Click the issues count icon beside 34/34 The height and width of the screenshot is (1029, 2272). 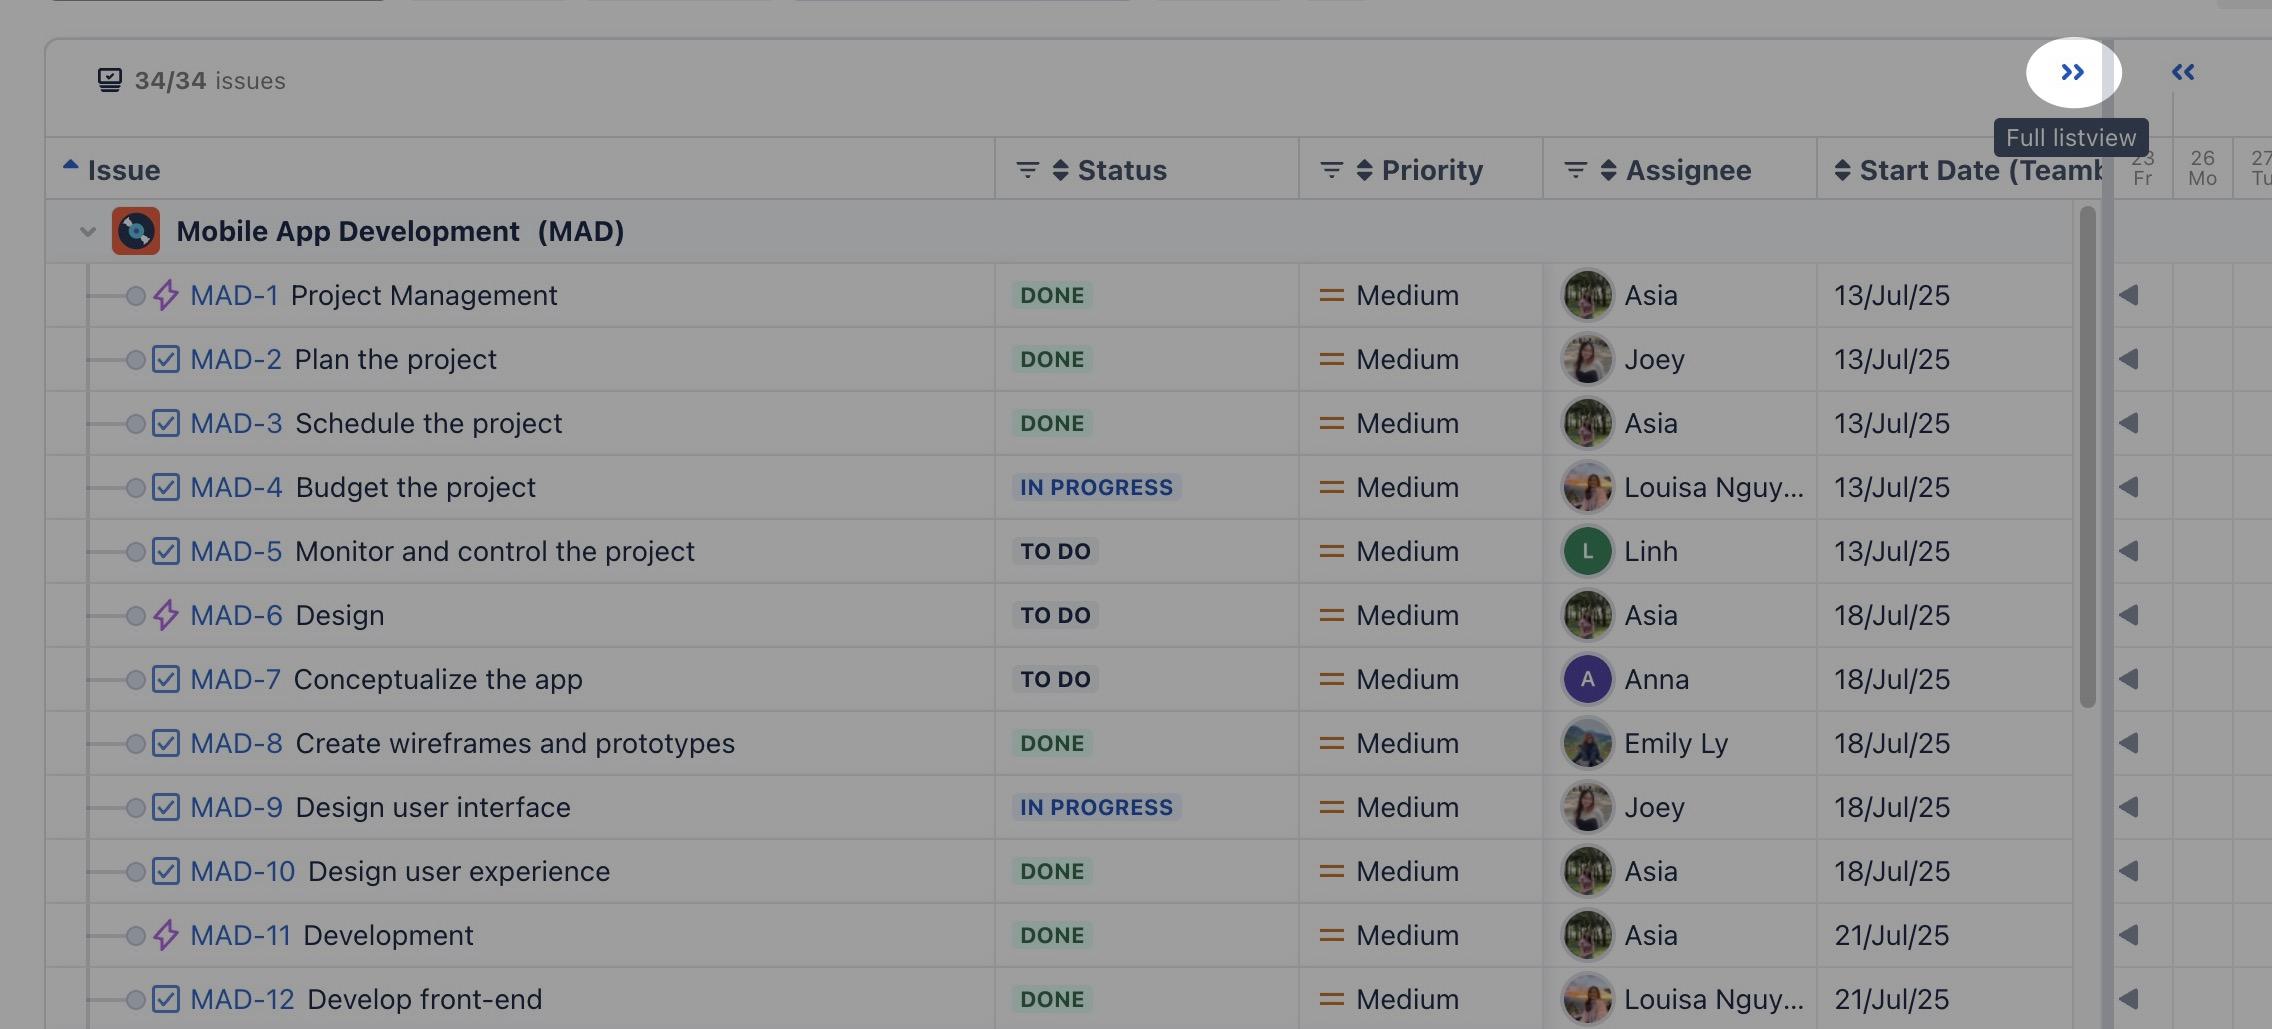pyautogui.click(x=110, y=80)
